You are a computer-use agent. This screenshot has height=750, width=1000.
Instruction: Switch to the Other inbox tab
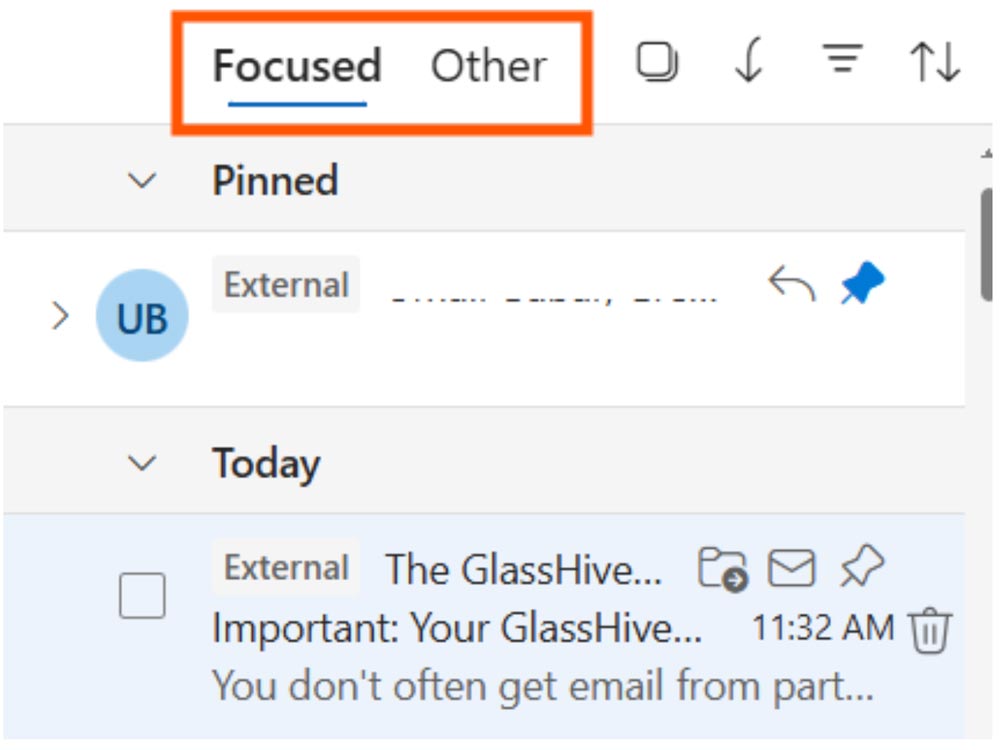(488, 67)
